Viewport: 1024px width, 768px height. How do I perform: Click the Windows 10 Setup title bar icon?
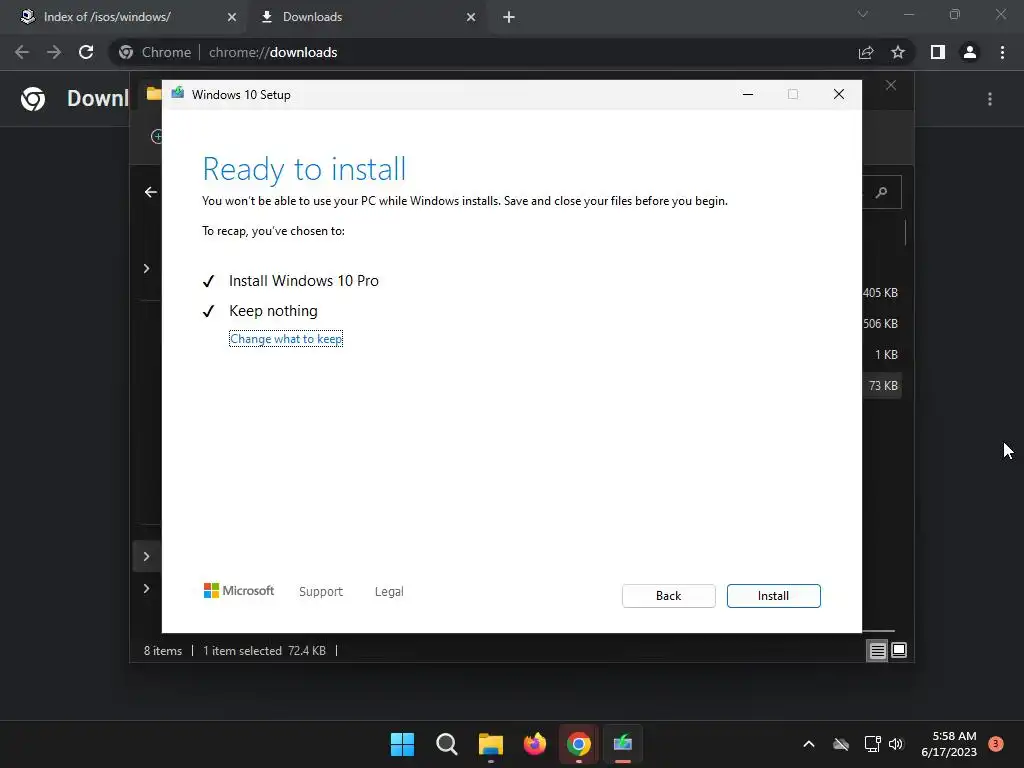(178, 94)
